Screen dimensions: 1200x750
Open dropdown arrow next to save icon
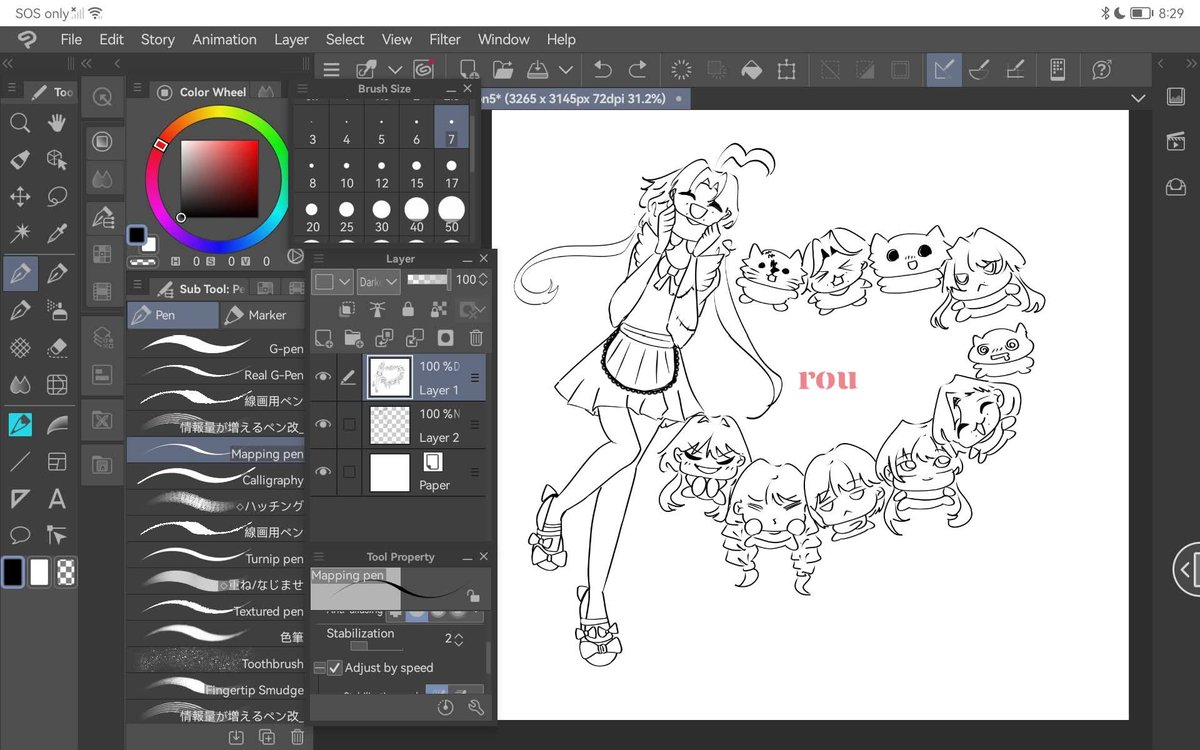(566, 69)
